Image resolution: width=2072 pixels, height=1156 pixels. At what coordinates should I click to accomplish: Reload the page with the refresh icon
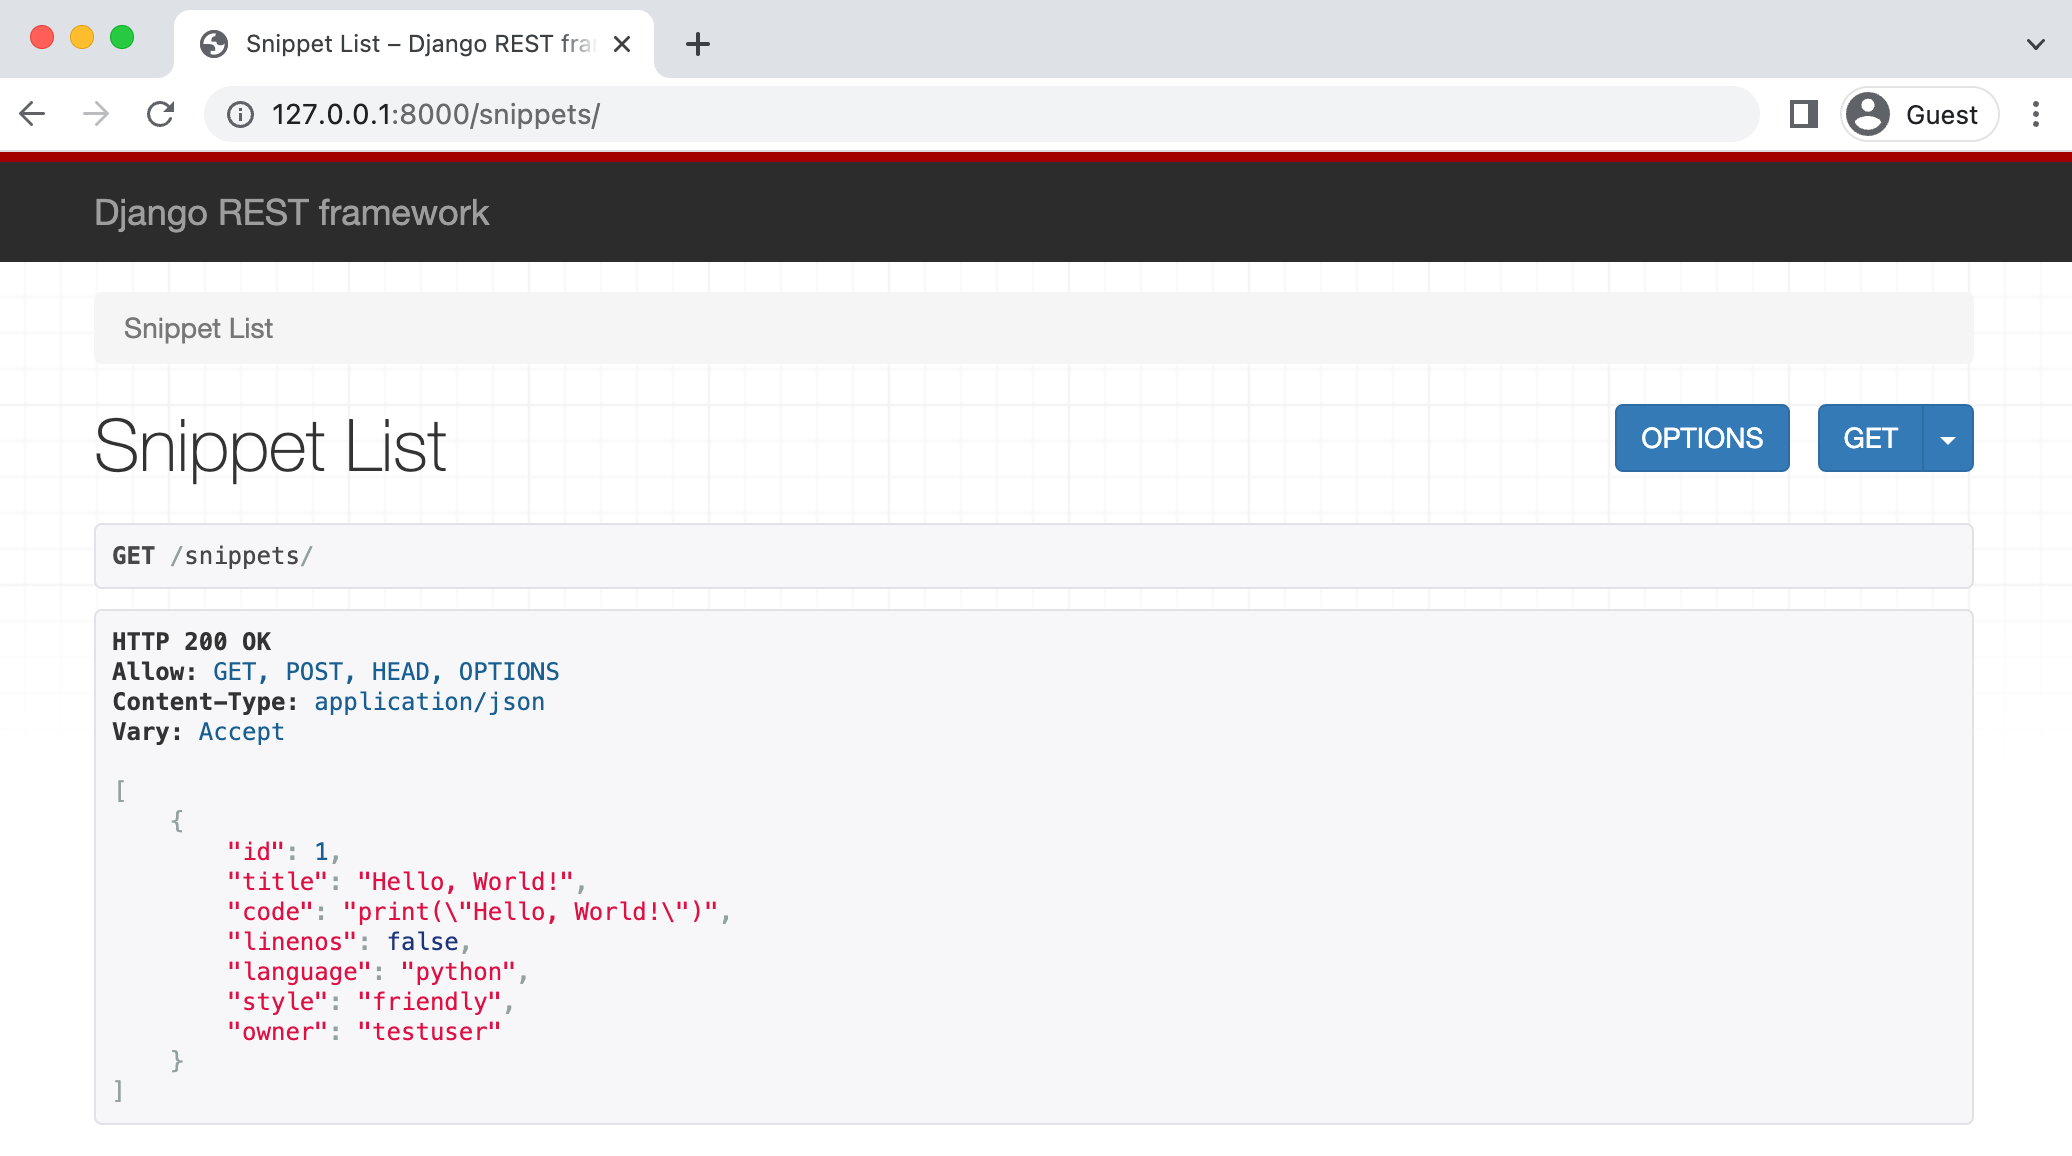[x=160, y=114]
